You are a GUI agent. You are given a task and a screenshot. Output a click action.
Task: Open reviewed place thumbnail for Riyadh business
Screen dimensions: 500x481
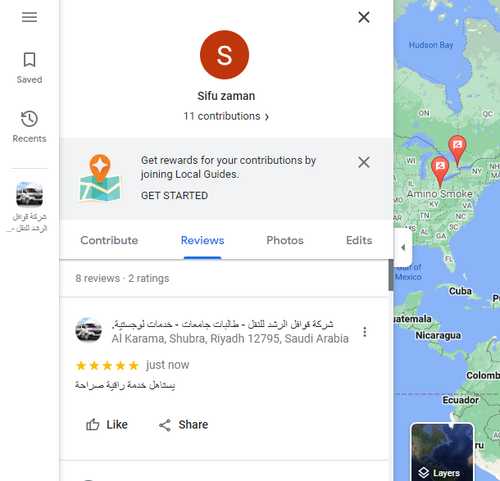coord(88,330)
